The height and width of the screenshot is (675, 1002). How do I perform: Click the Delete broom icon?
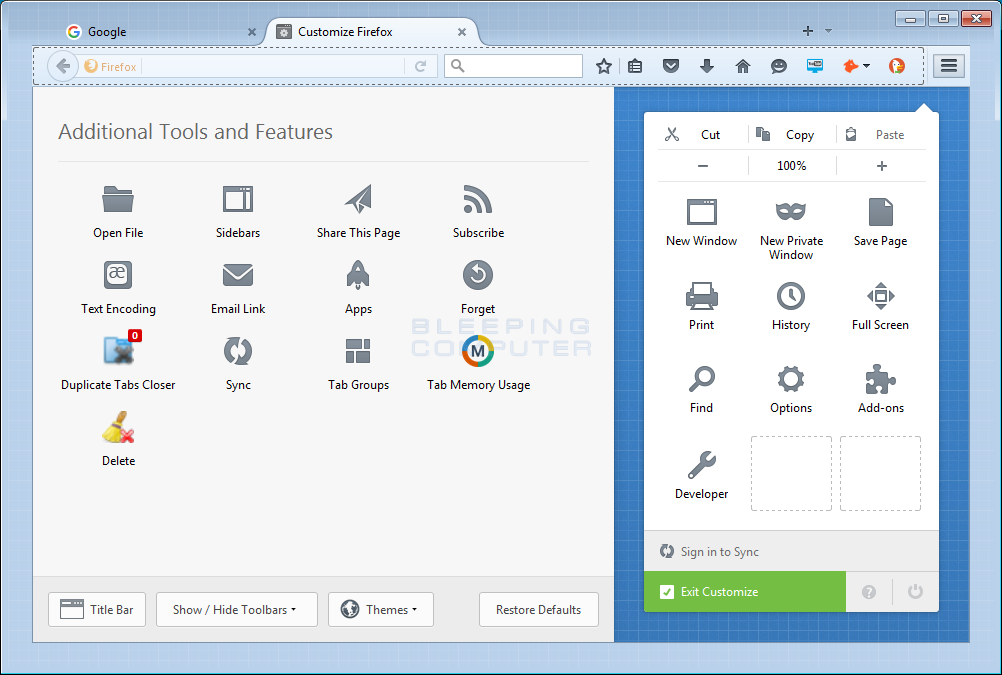pos(118,427)
